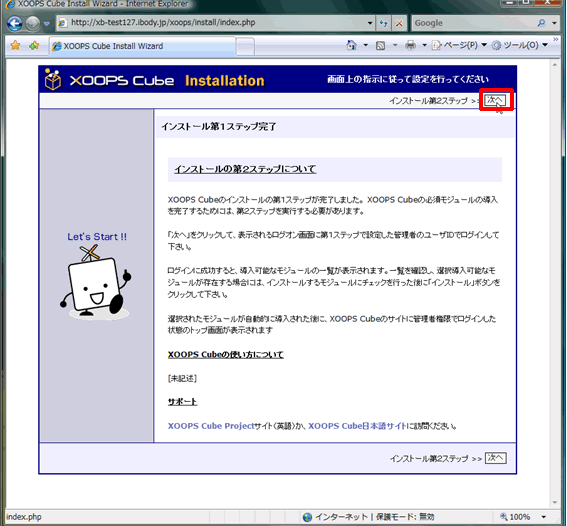Open the search provider dropdown arrow
The image size is (567, 526).
554,23
